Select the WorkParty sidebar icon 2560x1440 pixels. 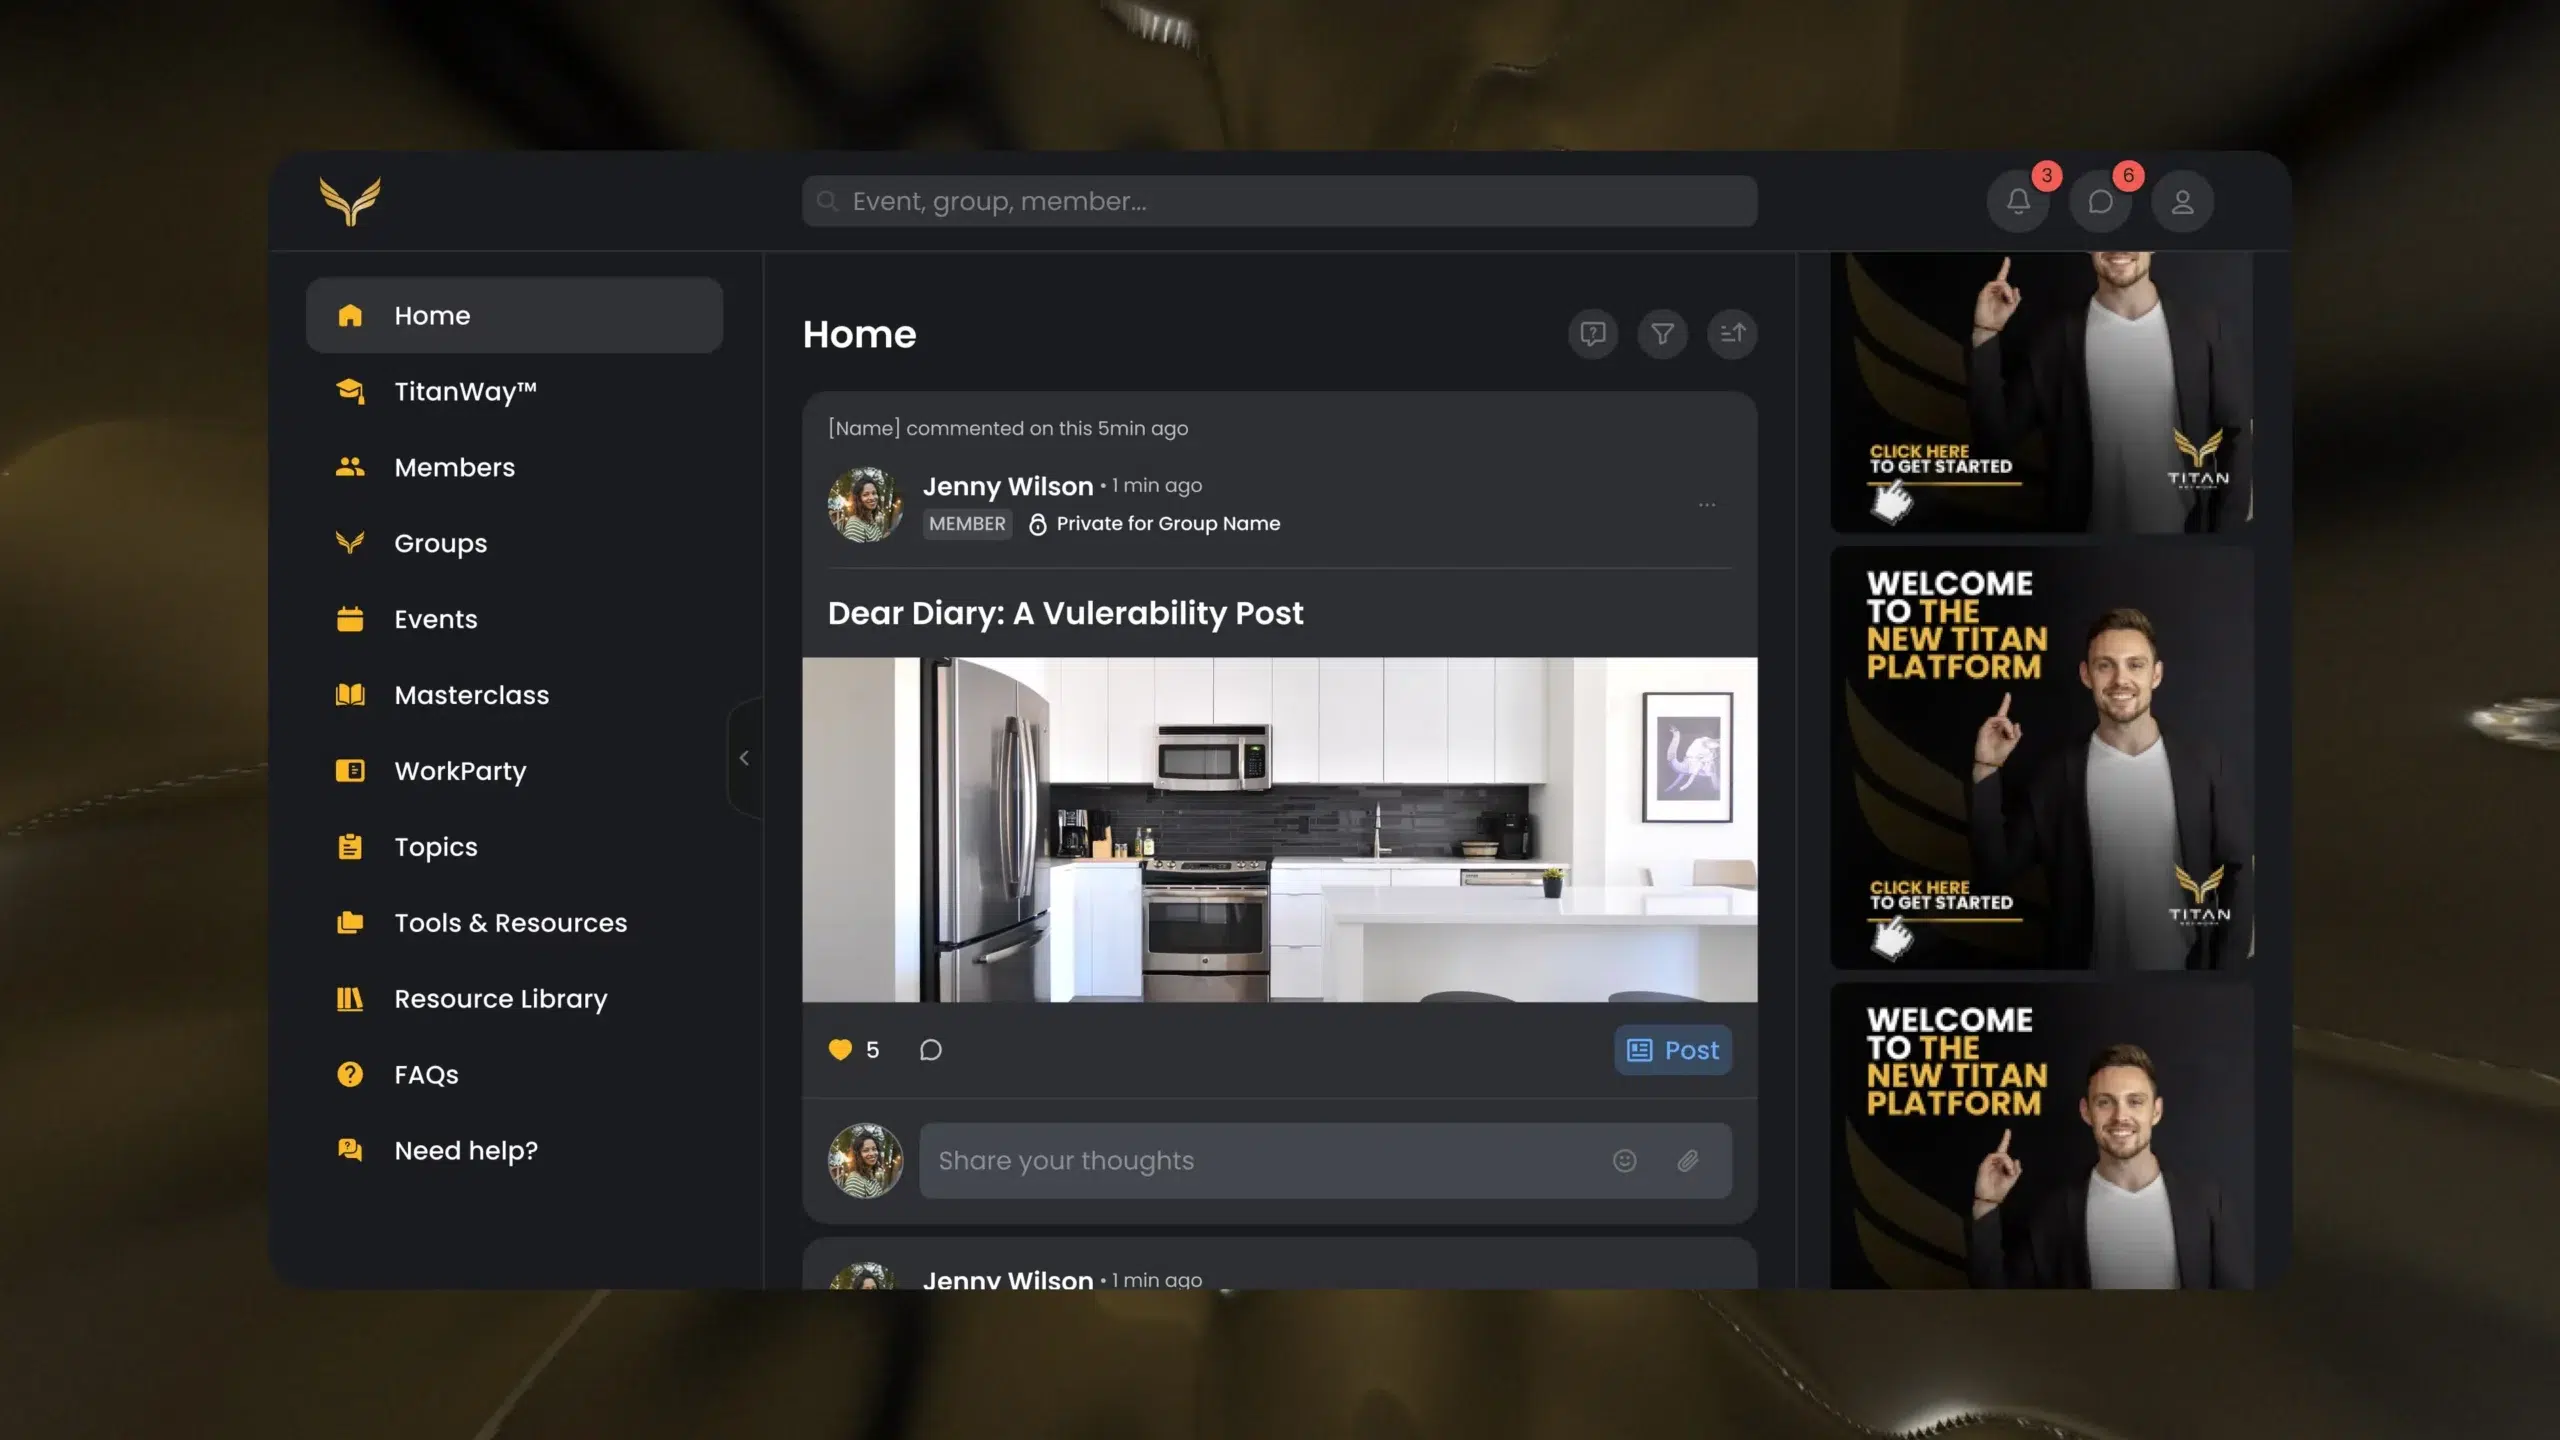coord(348,770)
